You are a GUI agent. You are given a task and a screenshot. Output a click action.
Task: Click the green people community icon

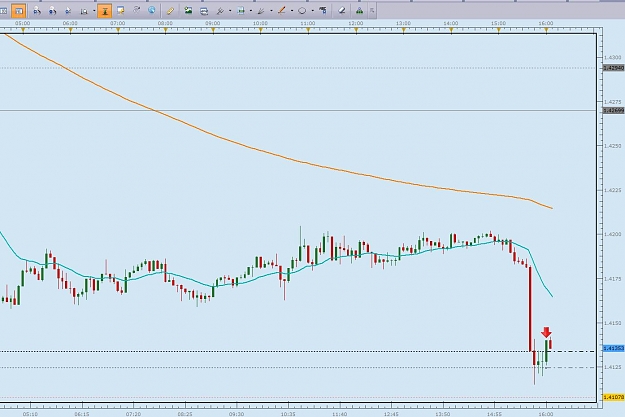coord(359,11)
